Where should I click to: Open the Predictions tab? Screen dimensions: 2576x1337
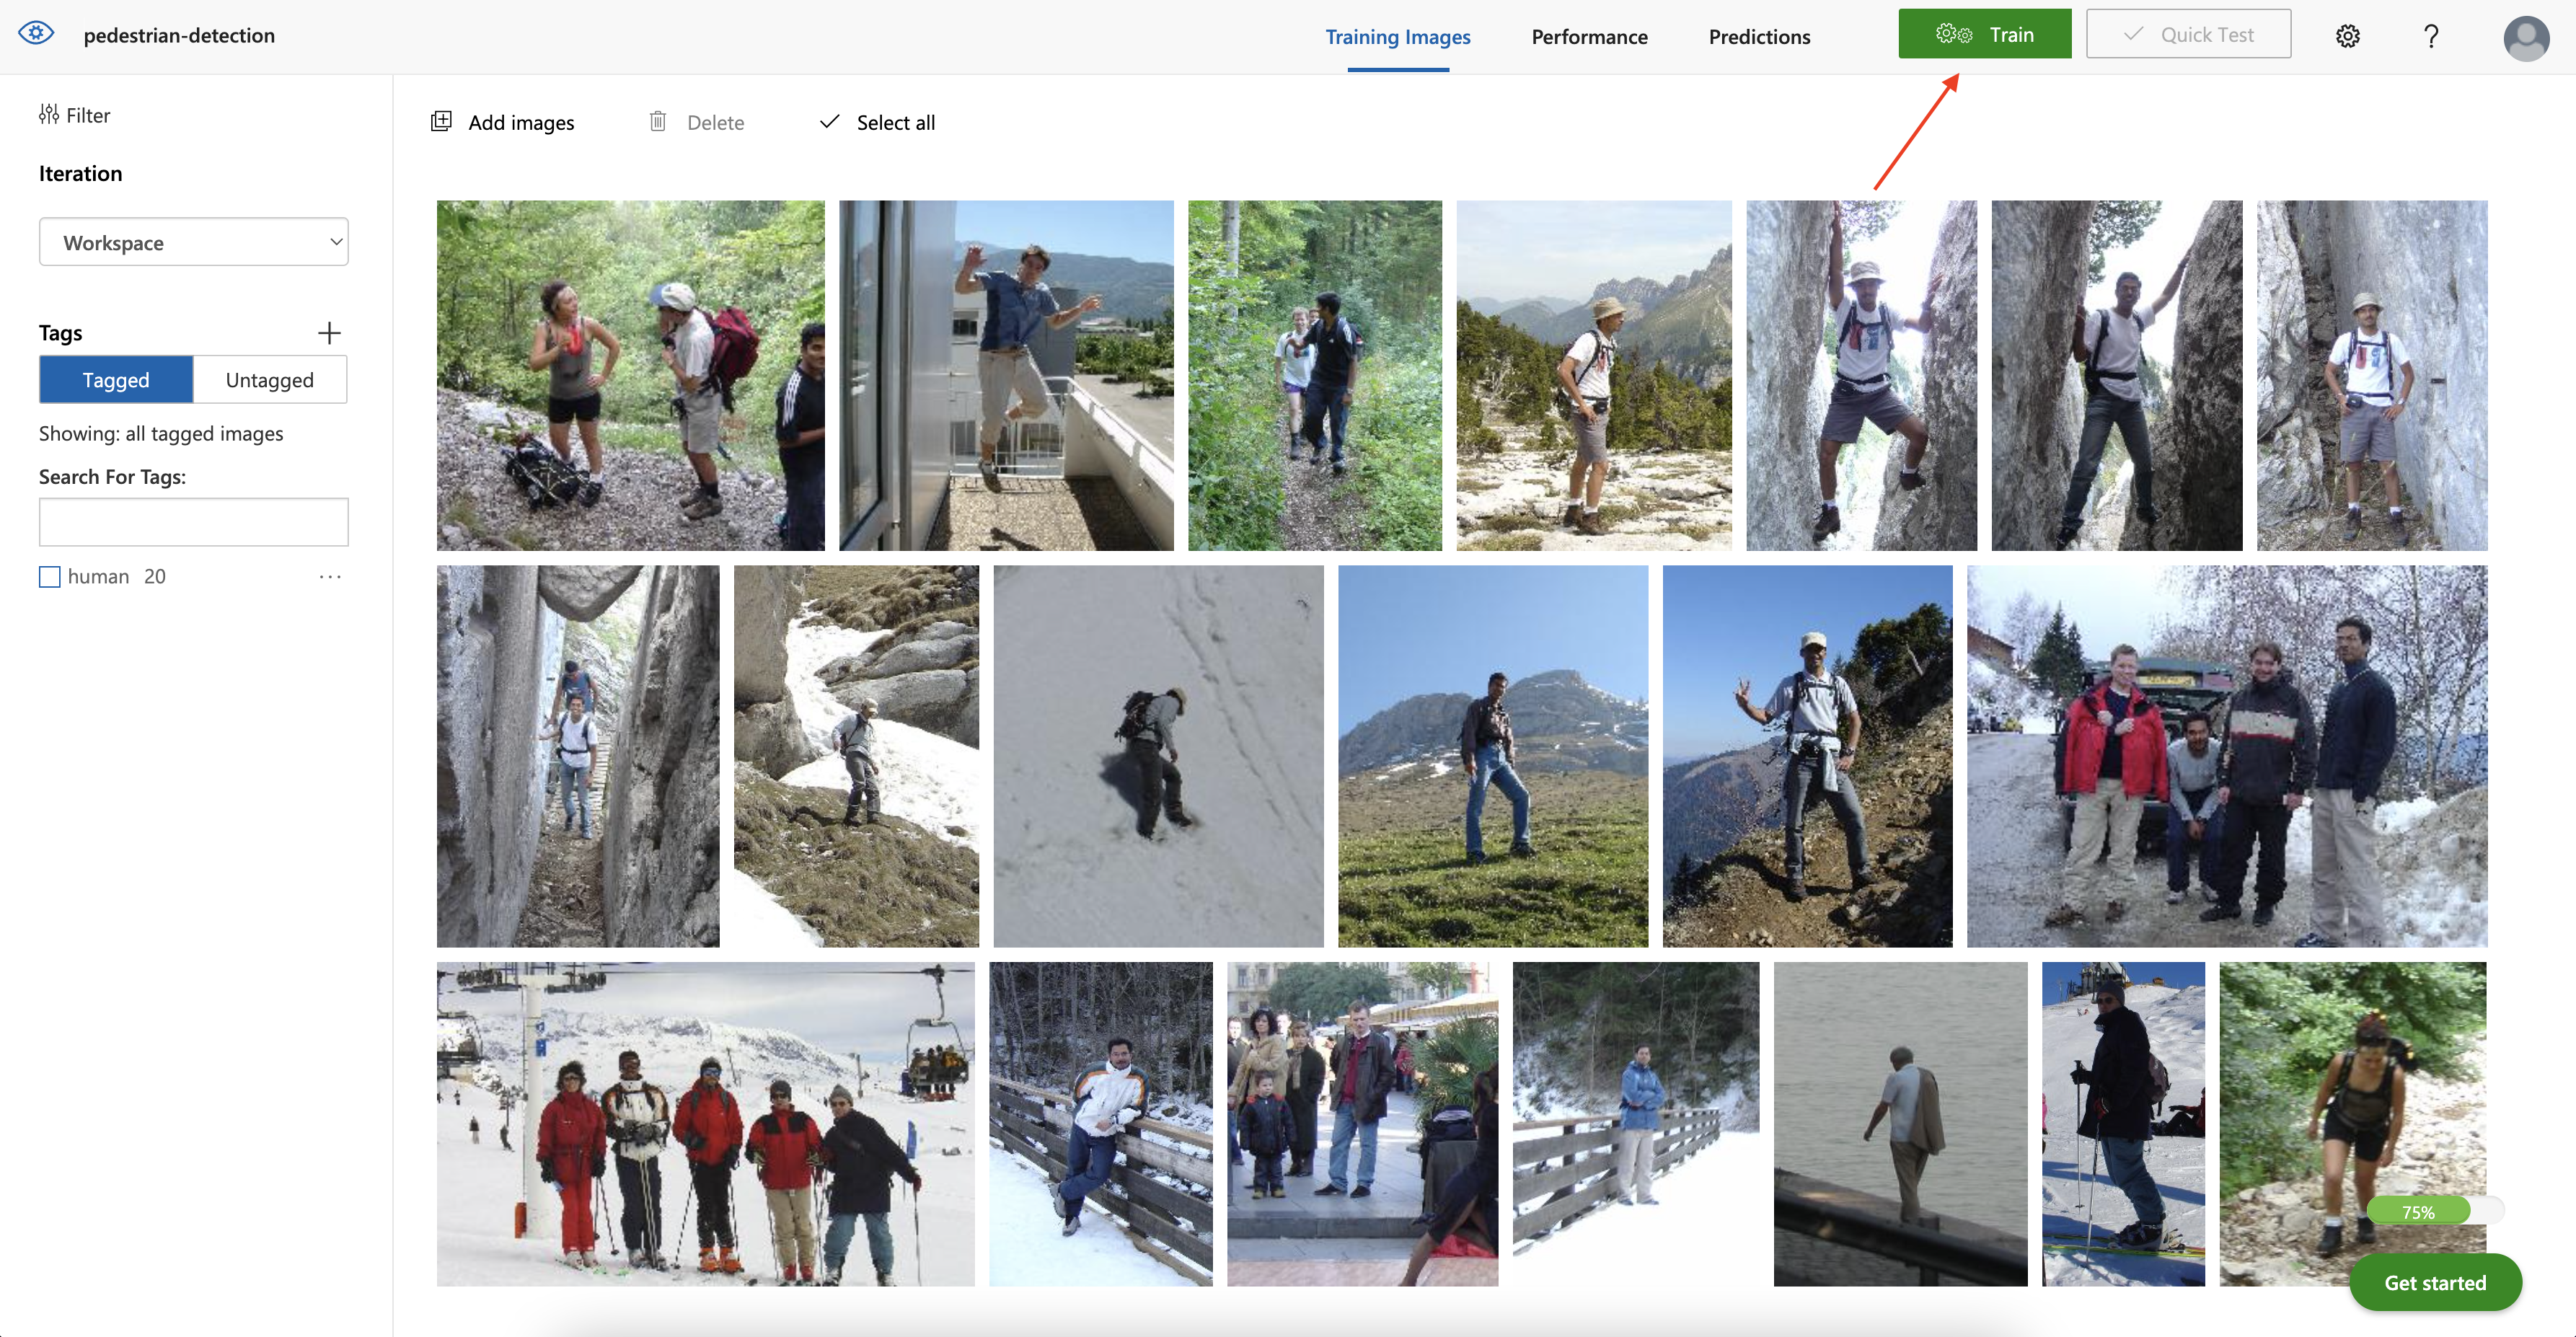click(x=1759, y=37)
